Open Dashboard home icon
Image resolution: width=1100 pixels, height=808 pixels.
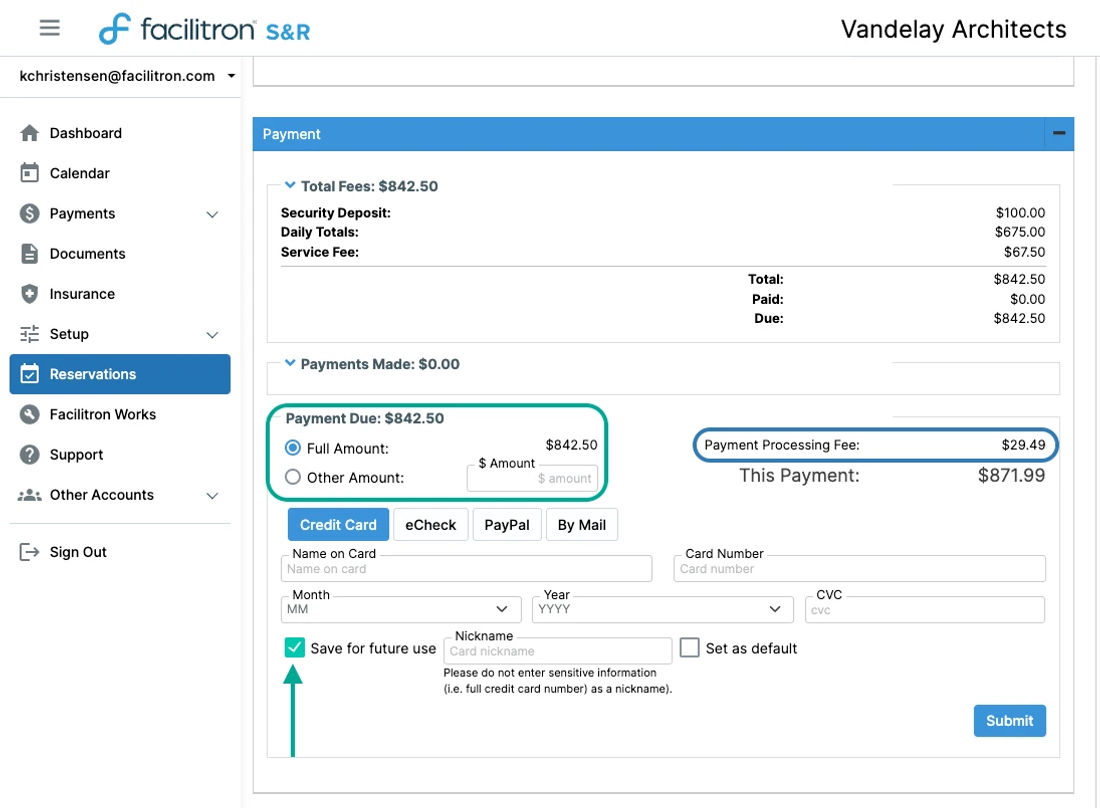[x=29, y=133]
